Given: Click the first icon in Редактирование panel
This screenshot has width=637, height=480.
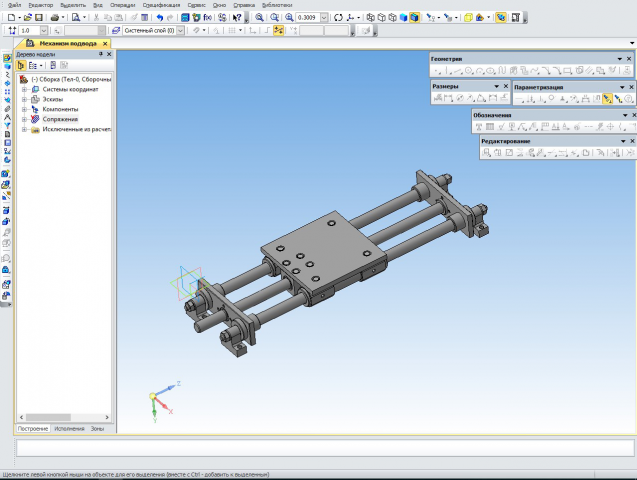Looking at the screenshot, I should tap(487, 153).
